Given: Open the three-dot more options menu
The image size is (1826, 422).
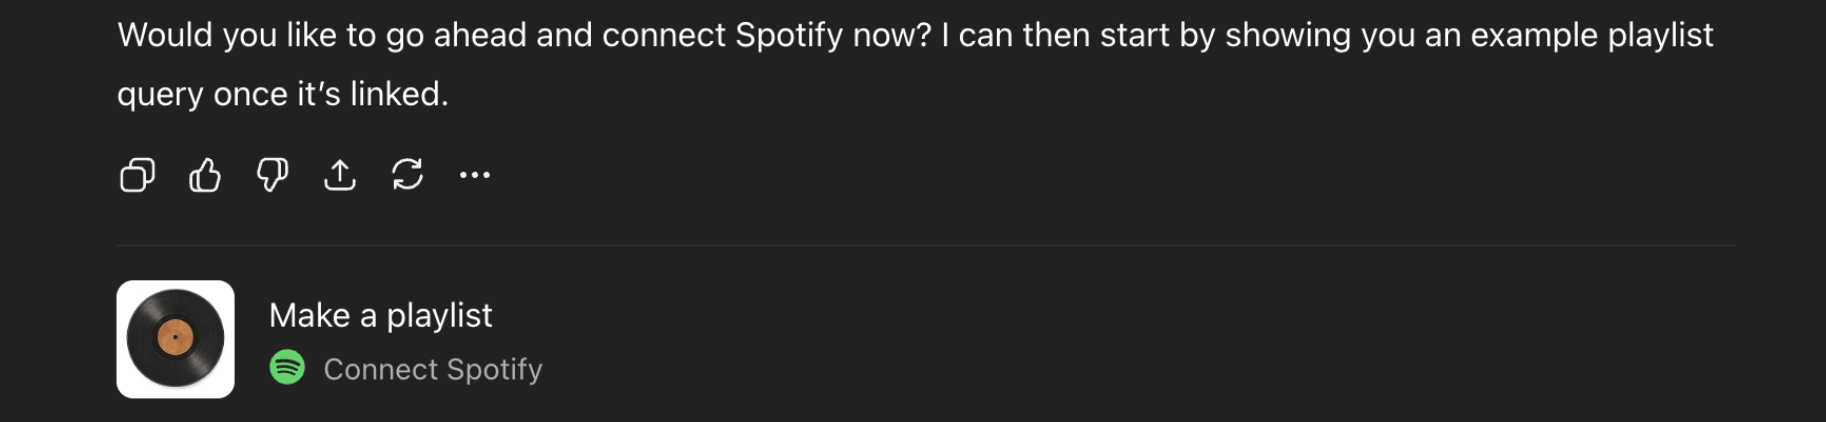Looking at the screenshot, I should 475,176.
